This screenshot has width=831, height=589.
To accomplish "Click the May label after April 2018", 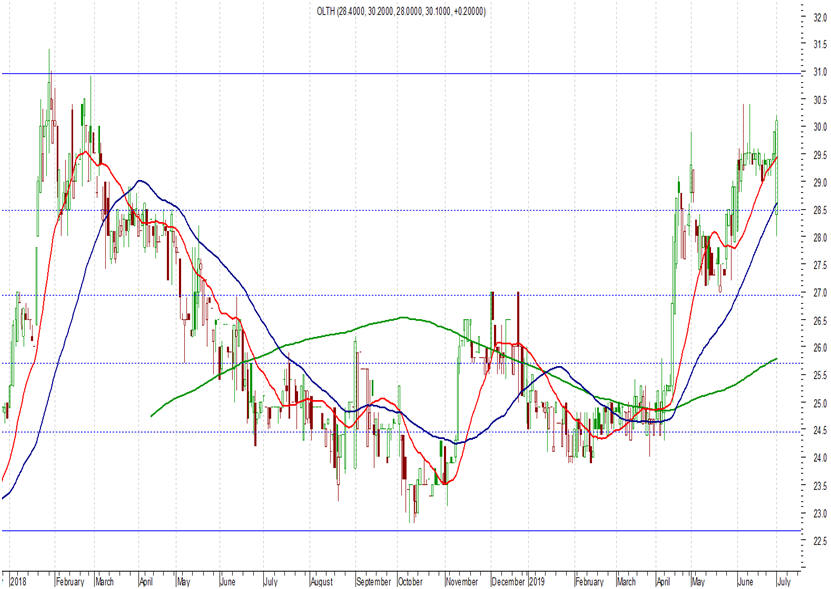I will 183,582.
